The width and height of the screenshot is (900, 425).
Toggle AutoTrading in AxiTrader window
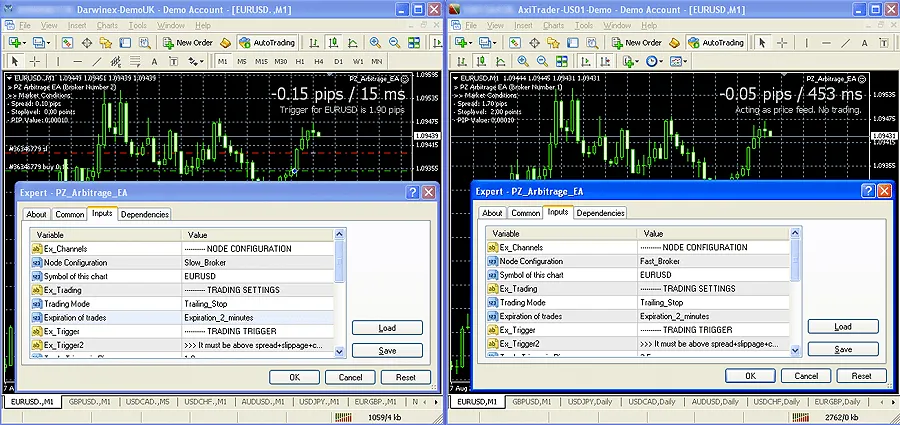point(716,42)
